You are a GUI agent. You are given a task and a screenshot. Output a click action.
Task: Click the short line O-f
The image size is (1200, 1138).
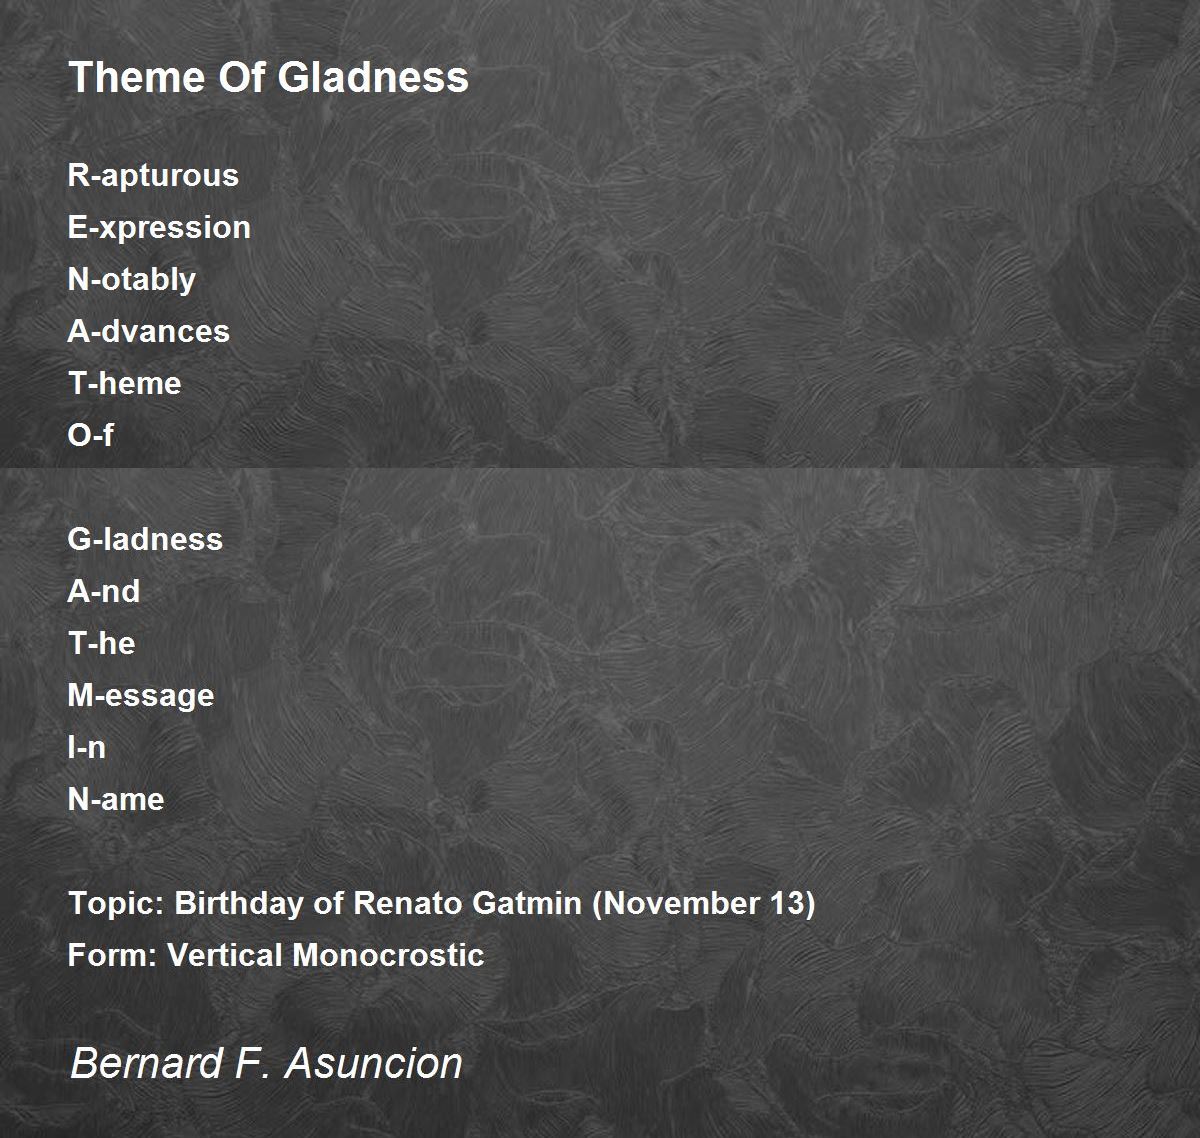pos(90,435)
